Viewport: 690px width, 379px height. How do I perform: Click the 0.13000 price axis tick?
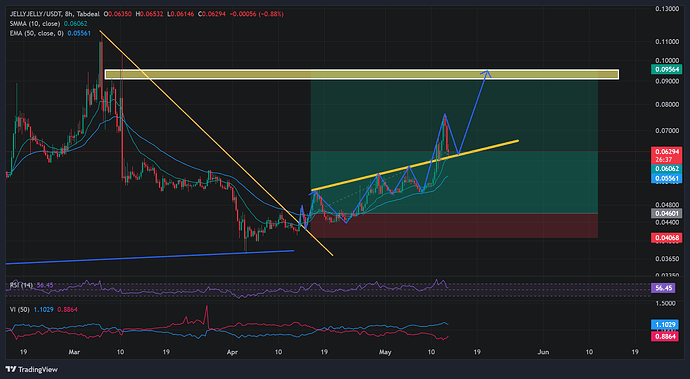[666, 8]
